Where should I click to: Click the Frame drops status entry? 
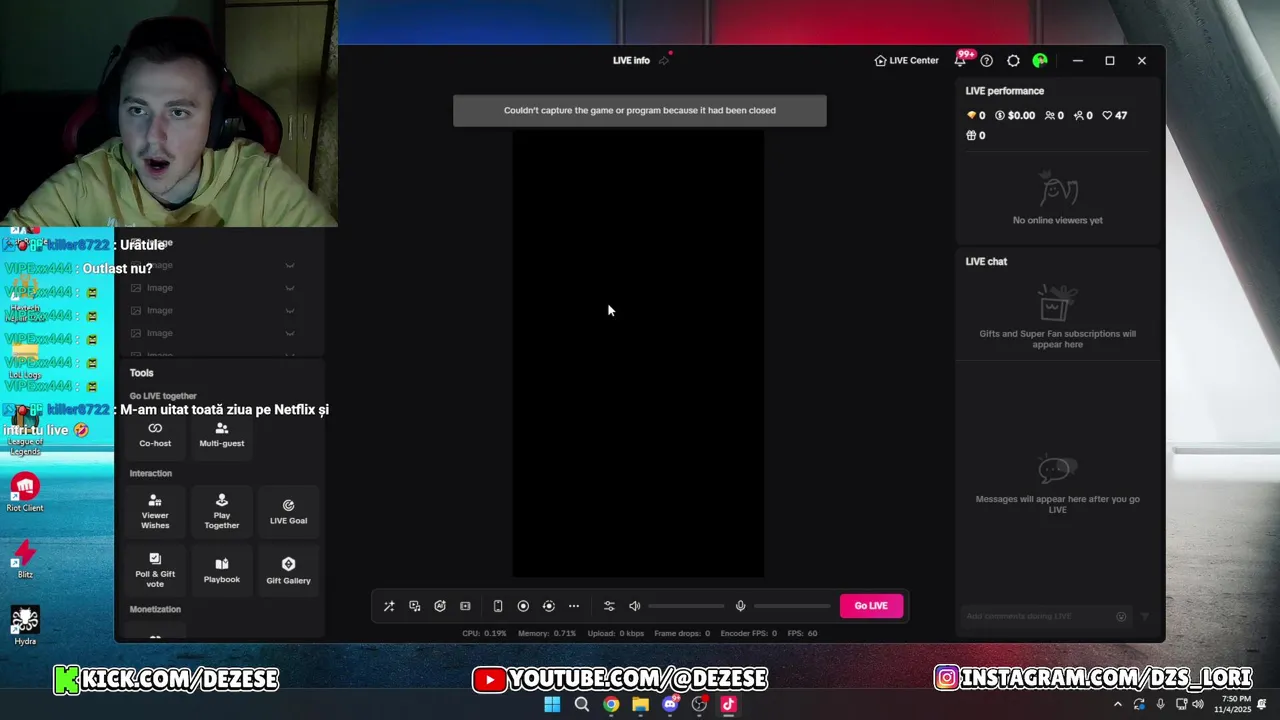point(682,634)
